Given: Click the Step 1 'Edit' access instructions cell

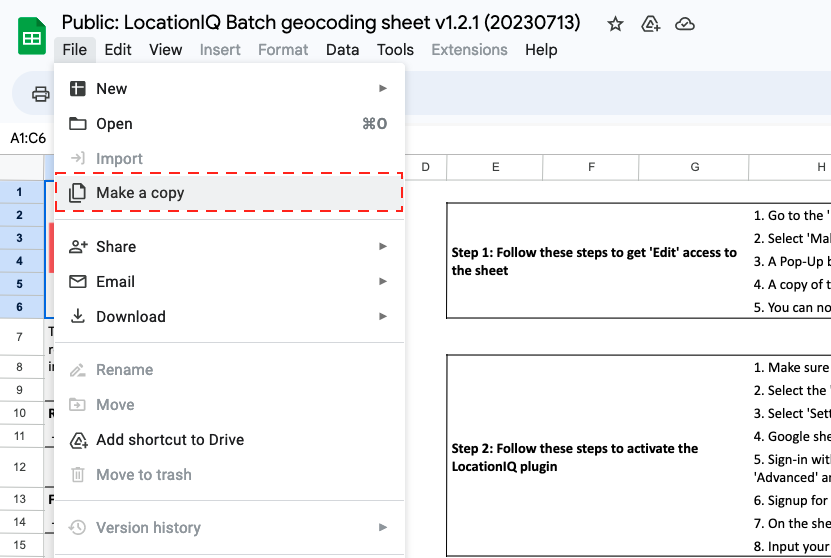Looking at the screenshot, I should [x=597, y=261].
